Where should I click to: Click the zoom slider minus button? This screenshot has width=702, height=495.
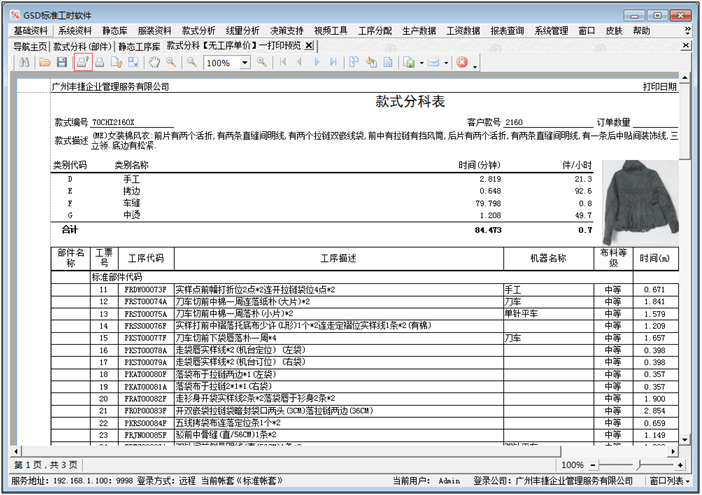[592, 465]
